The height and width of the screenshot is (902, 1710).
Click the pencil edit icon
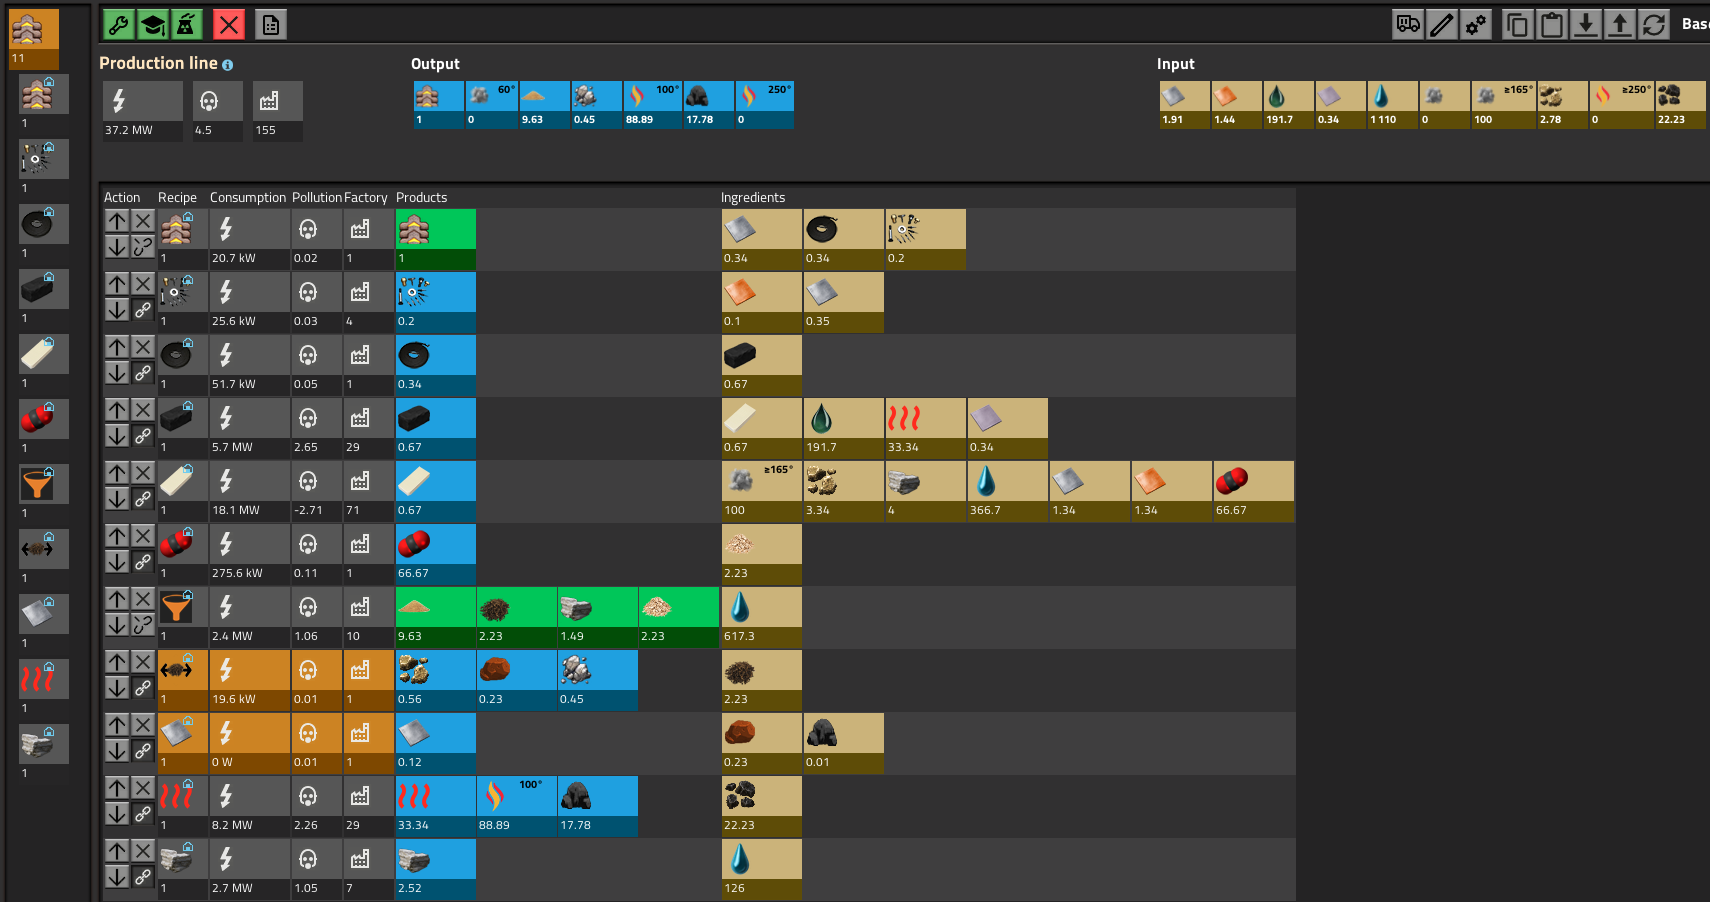(x=1442, y=25)
